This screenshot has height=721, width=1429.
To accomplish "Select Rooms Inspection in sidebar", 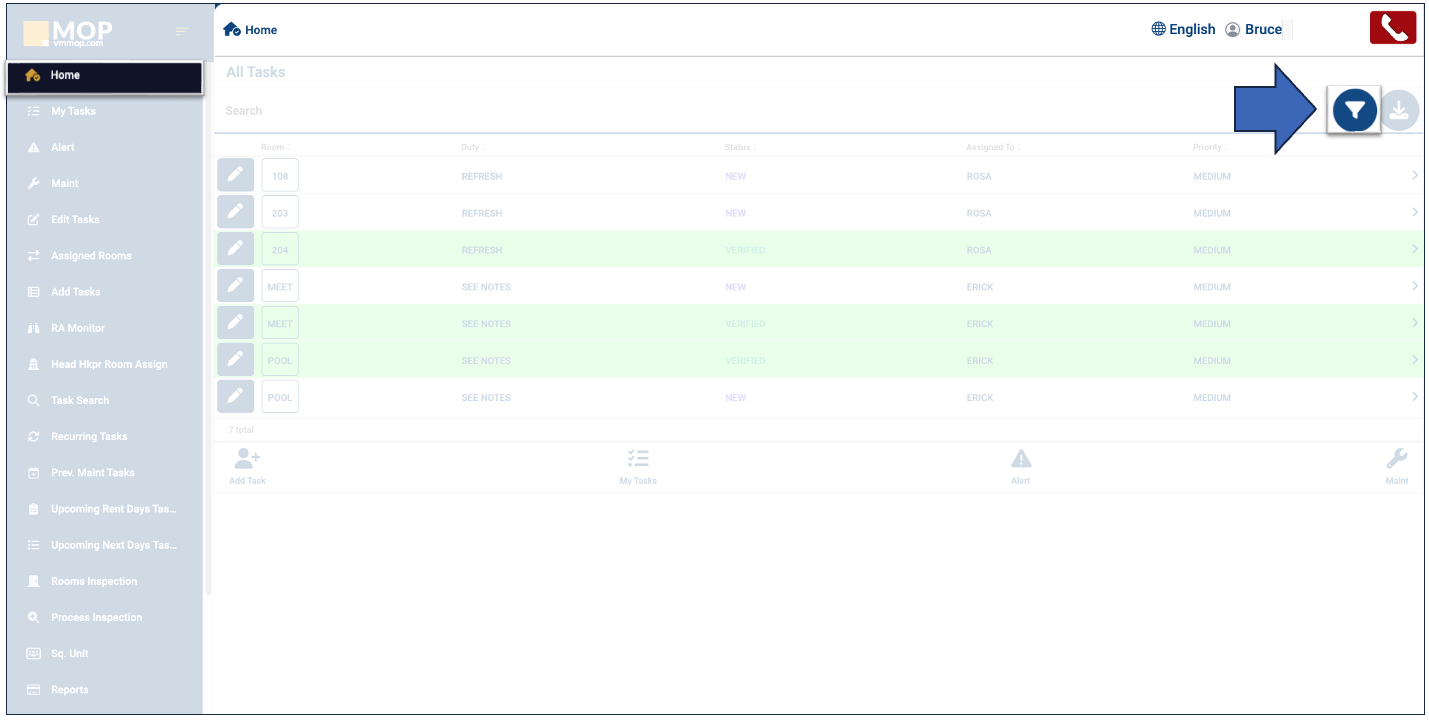I will [94, 581].
